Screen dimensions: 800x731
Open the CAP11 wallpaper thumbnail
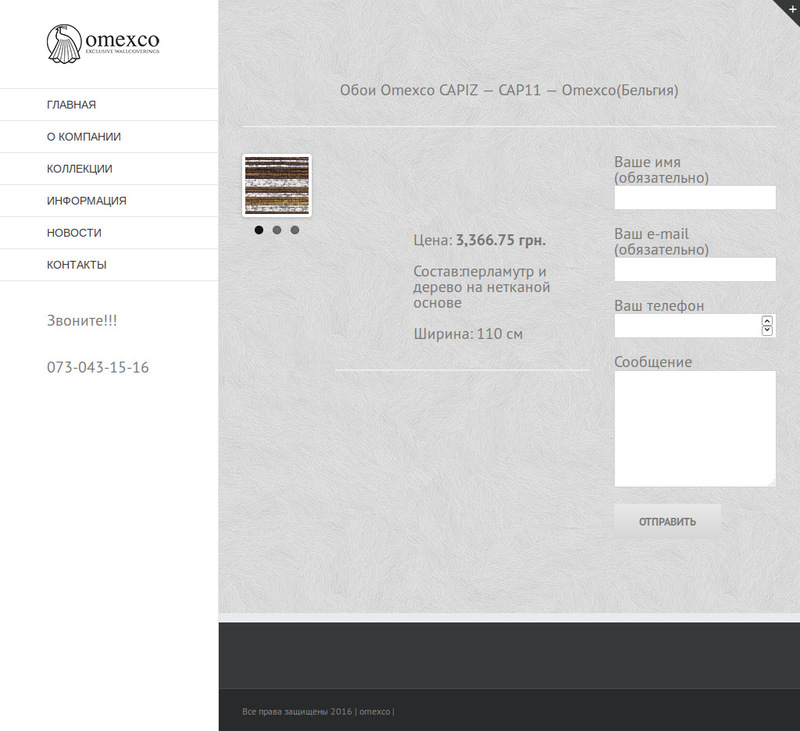point(277,185)
